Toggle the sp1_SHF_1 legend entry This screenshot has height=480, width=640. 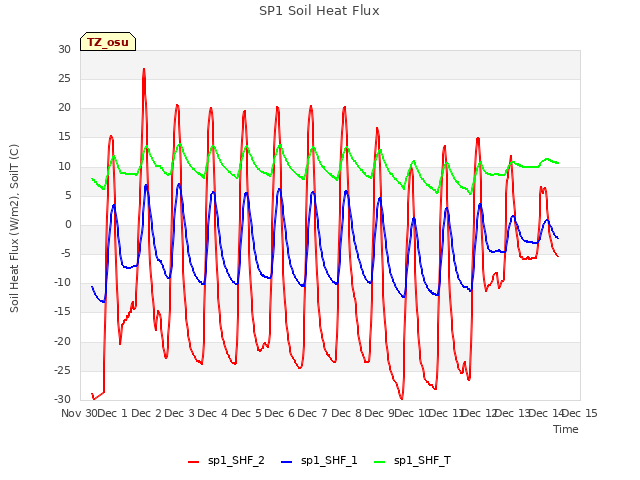coord(319,461)
